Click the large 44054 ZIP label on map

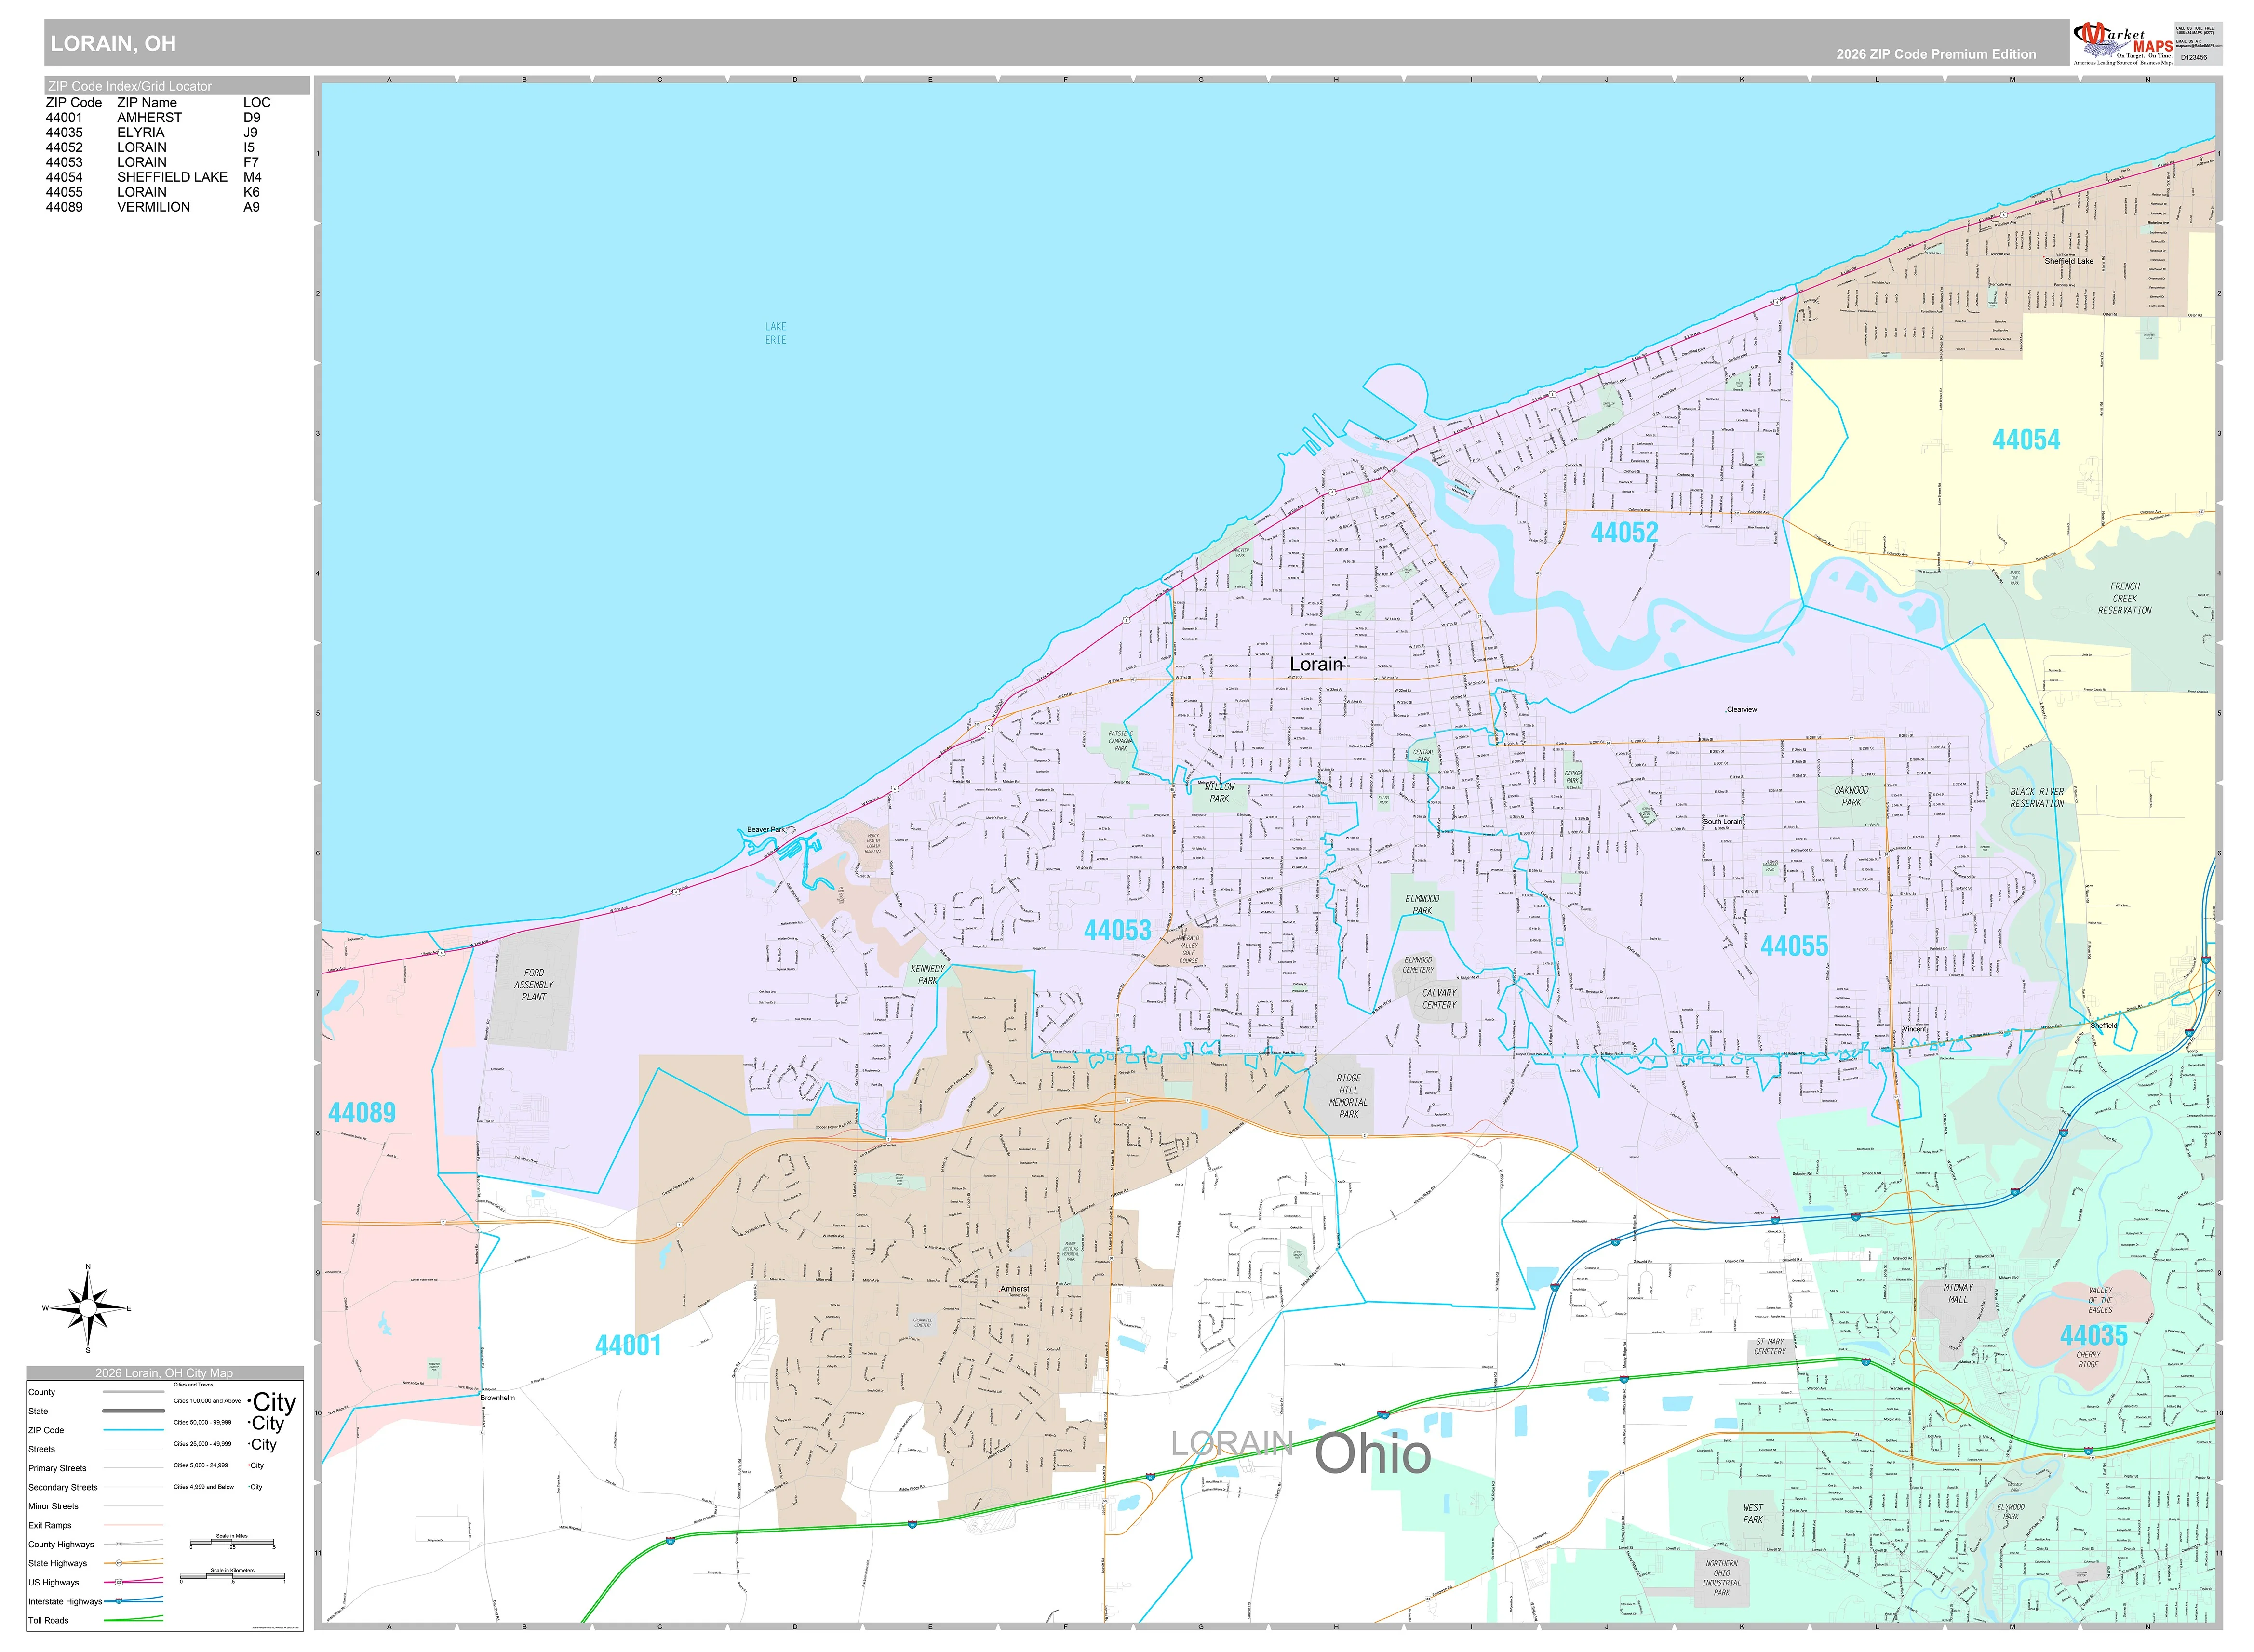[2026, 440]
